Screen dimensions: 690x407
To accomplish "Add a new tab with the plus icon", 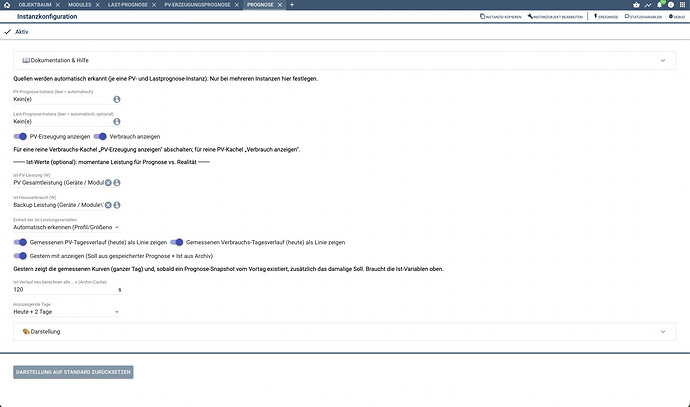I will coord(292,5).
